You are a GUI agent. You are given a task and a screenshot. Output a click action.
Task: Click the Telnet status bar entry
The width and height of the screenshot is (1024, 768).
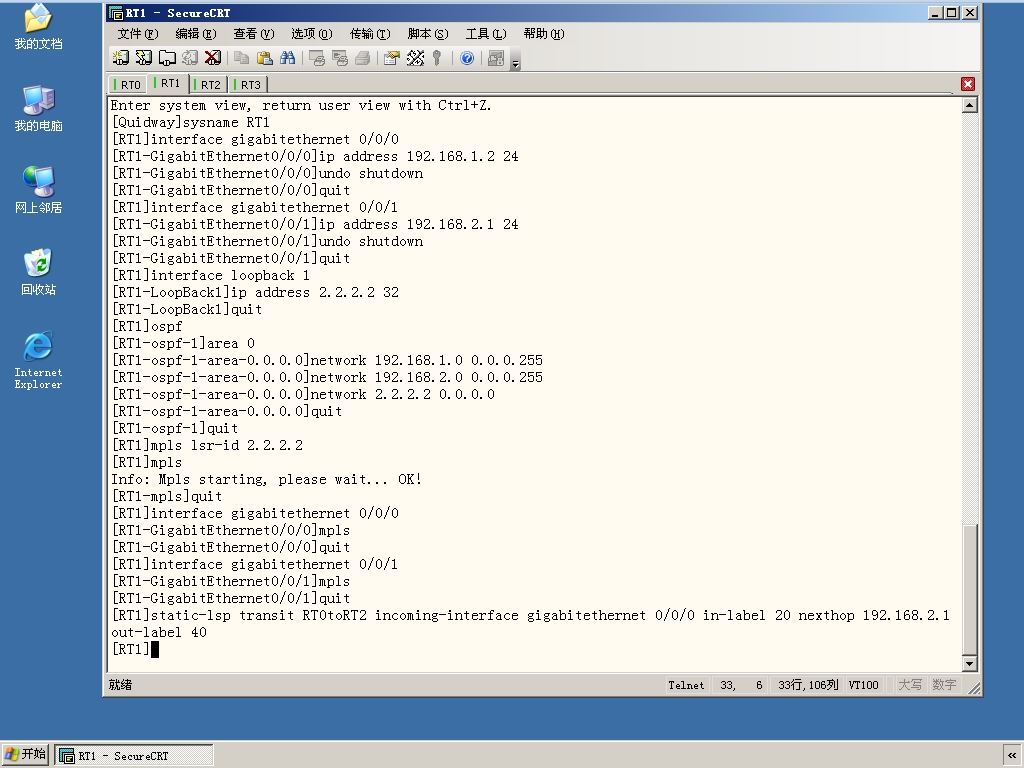[686, 685]
